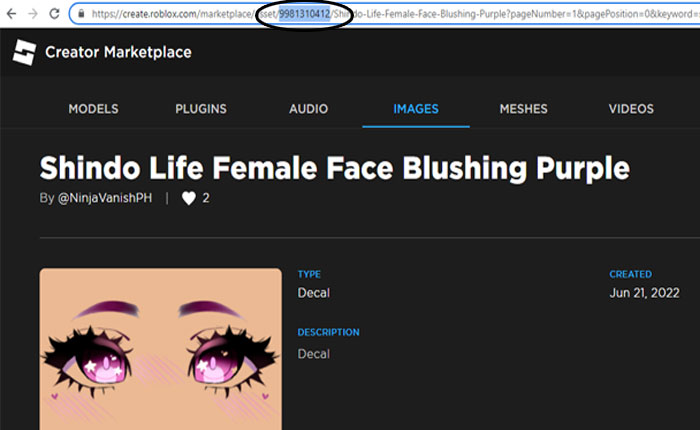Like the decal with the heart icon
This screenshot has height=430, width=700.
pos(188,198)
